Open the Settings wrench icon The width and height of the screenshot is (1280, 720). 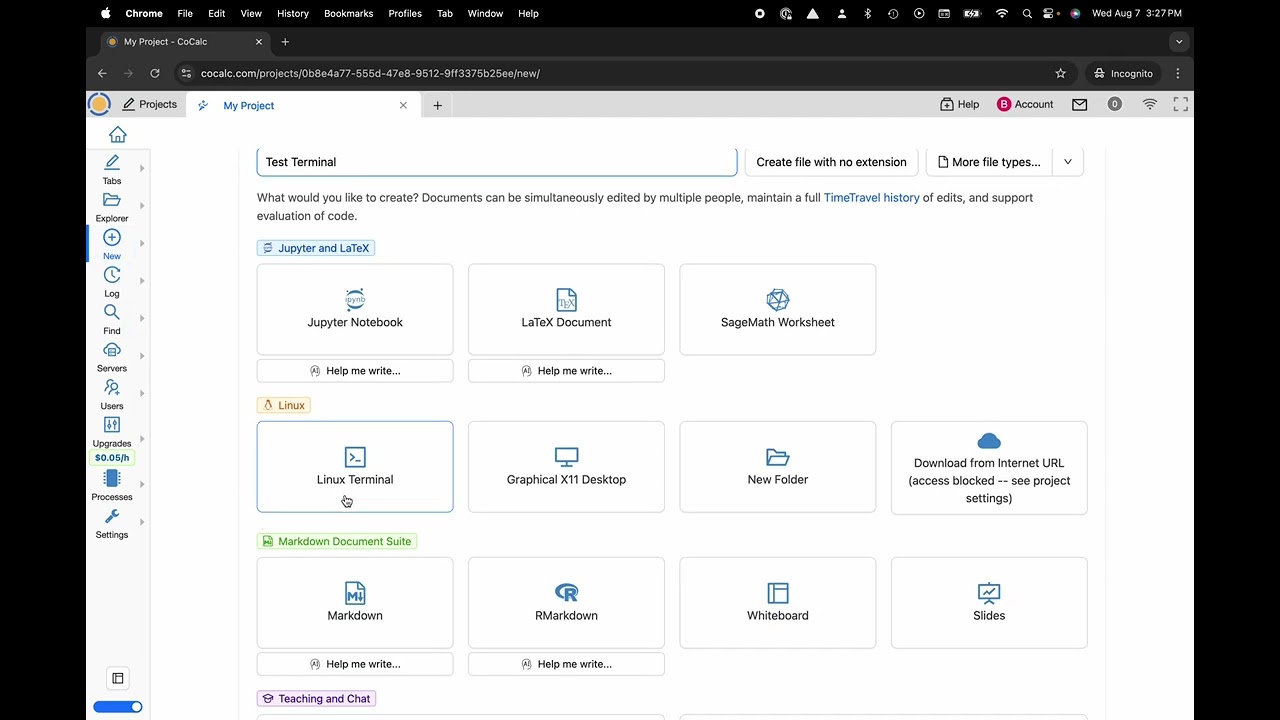pos(112,517)
